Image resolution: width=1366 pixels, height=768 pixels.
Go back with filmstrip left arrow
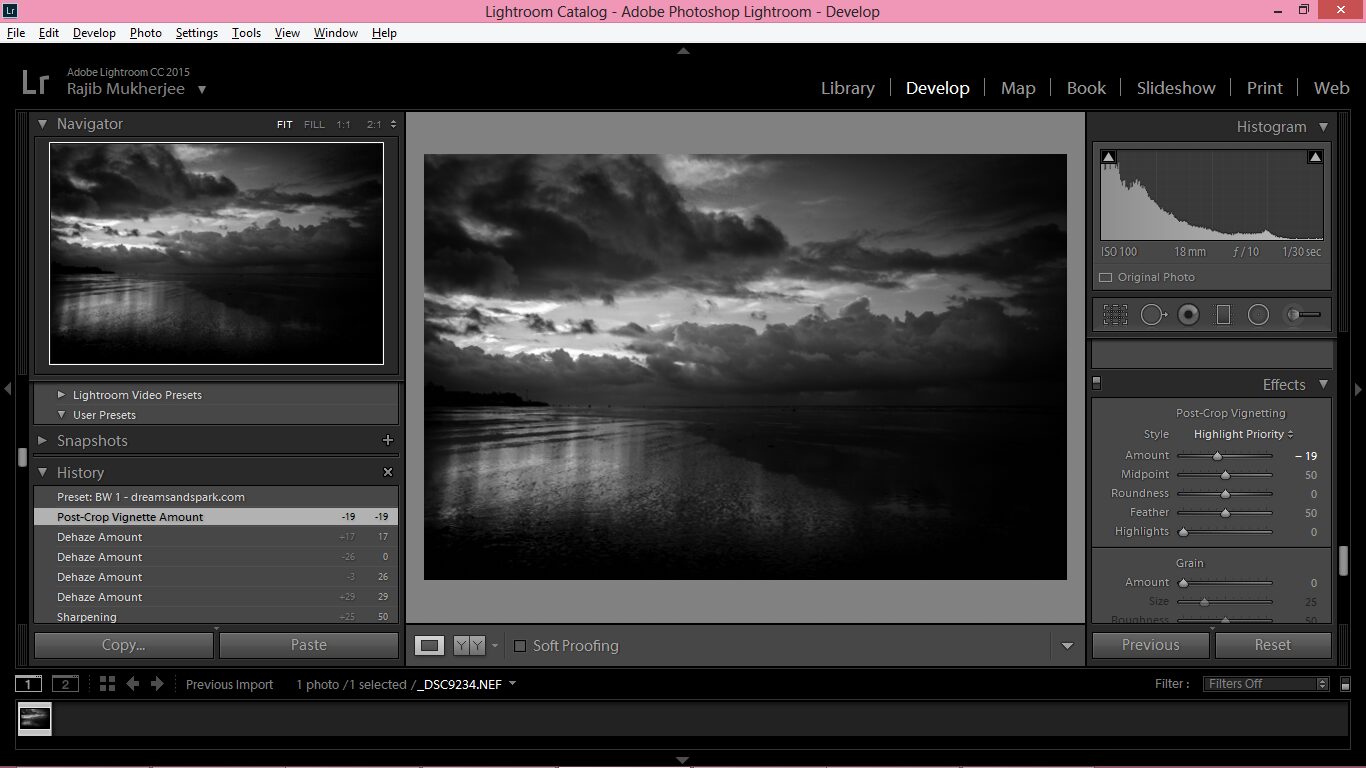[x=132, y=684]
